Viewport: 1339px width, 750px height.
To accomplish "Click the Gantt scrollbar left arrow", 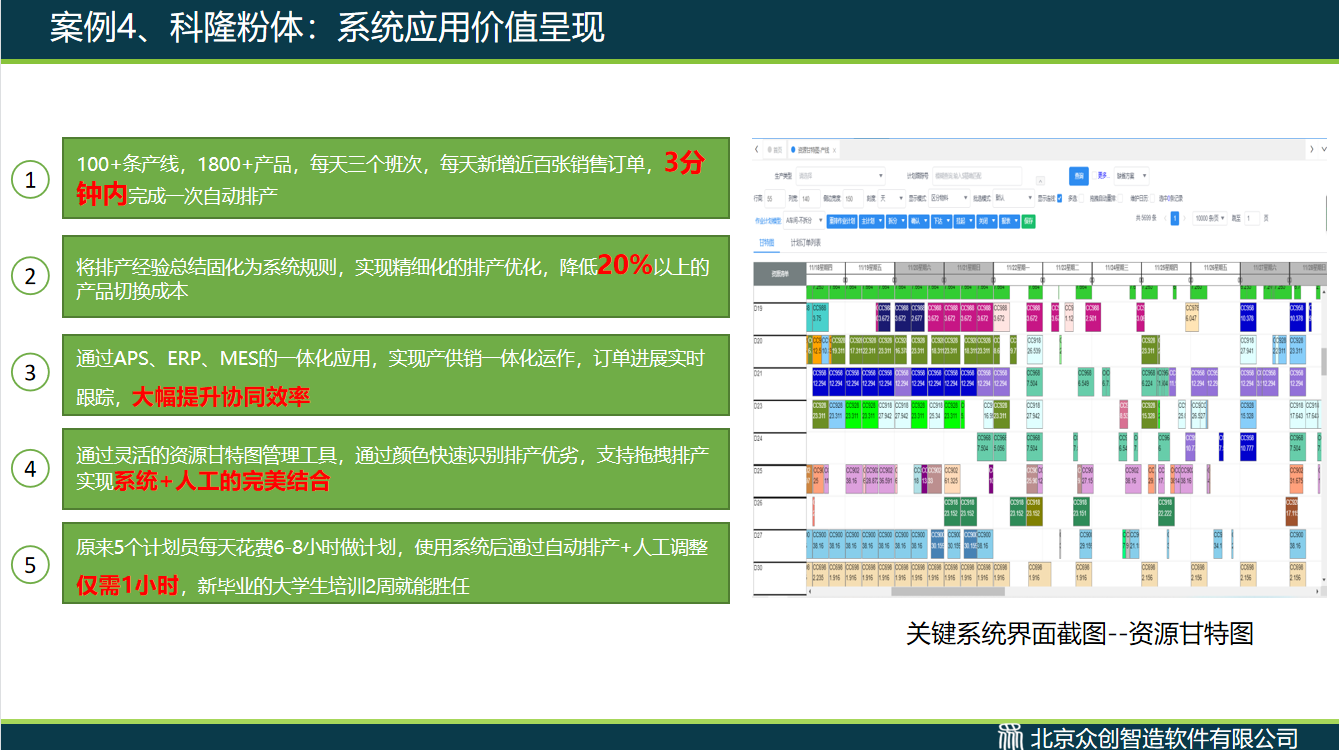I will [810, 591].
